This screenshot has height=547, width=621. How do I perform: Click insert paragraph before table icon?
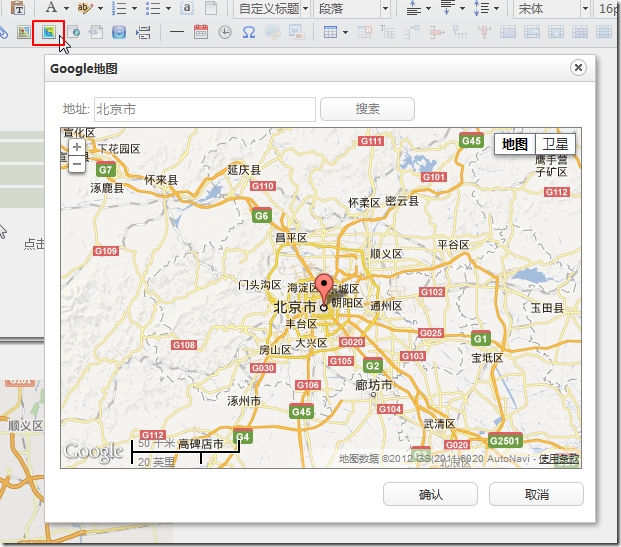(x=388, y=32)
